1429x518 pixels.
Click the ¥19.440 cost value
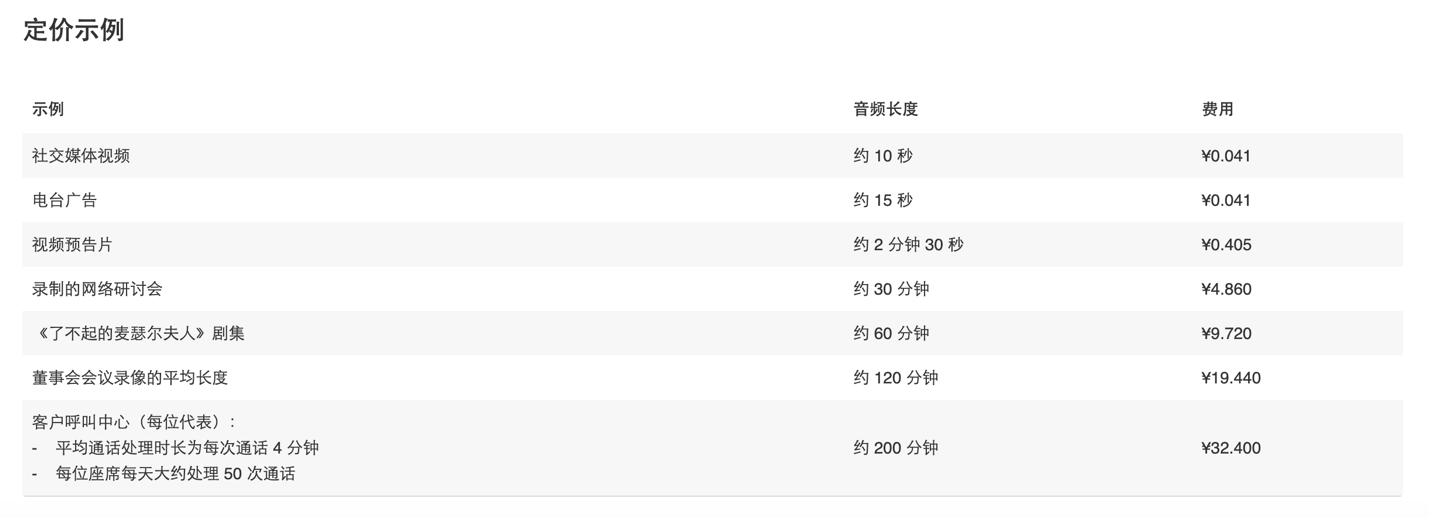(1231, 378)
